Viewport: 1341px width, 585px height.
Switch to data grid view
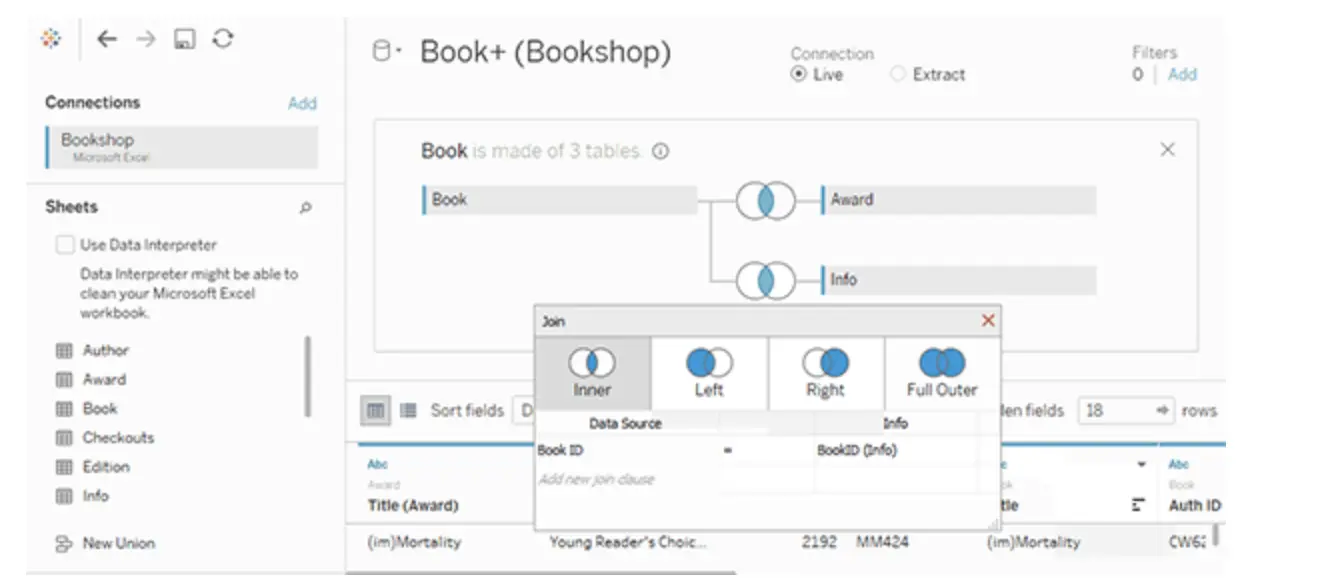click(x=375, y=410)
